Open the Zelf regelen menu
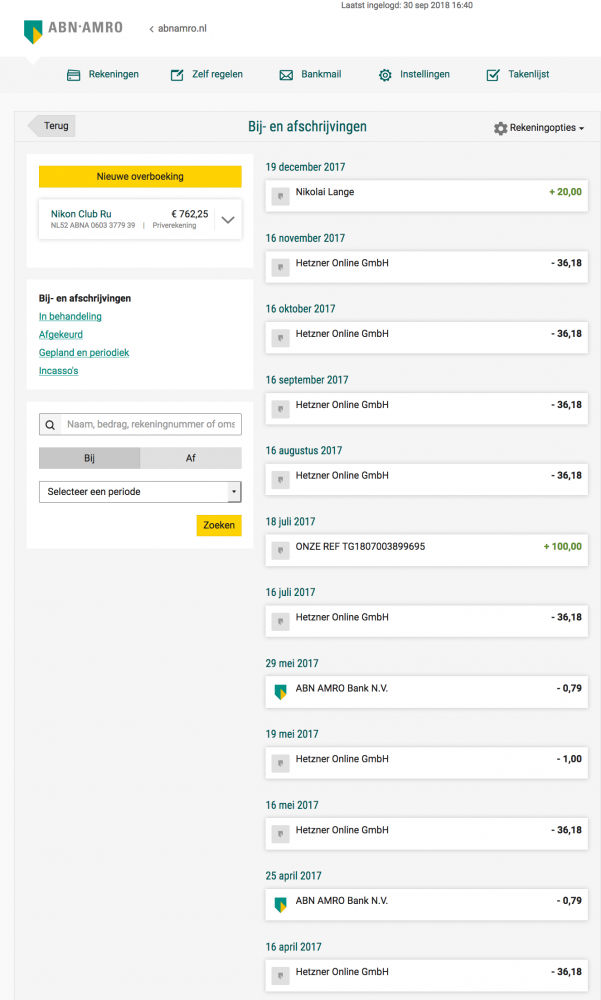 [207, 75]
